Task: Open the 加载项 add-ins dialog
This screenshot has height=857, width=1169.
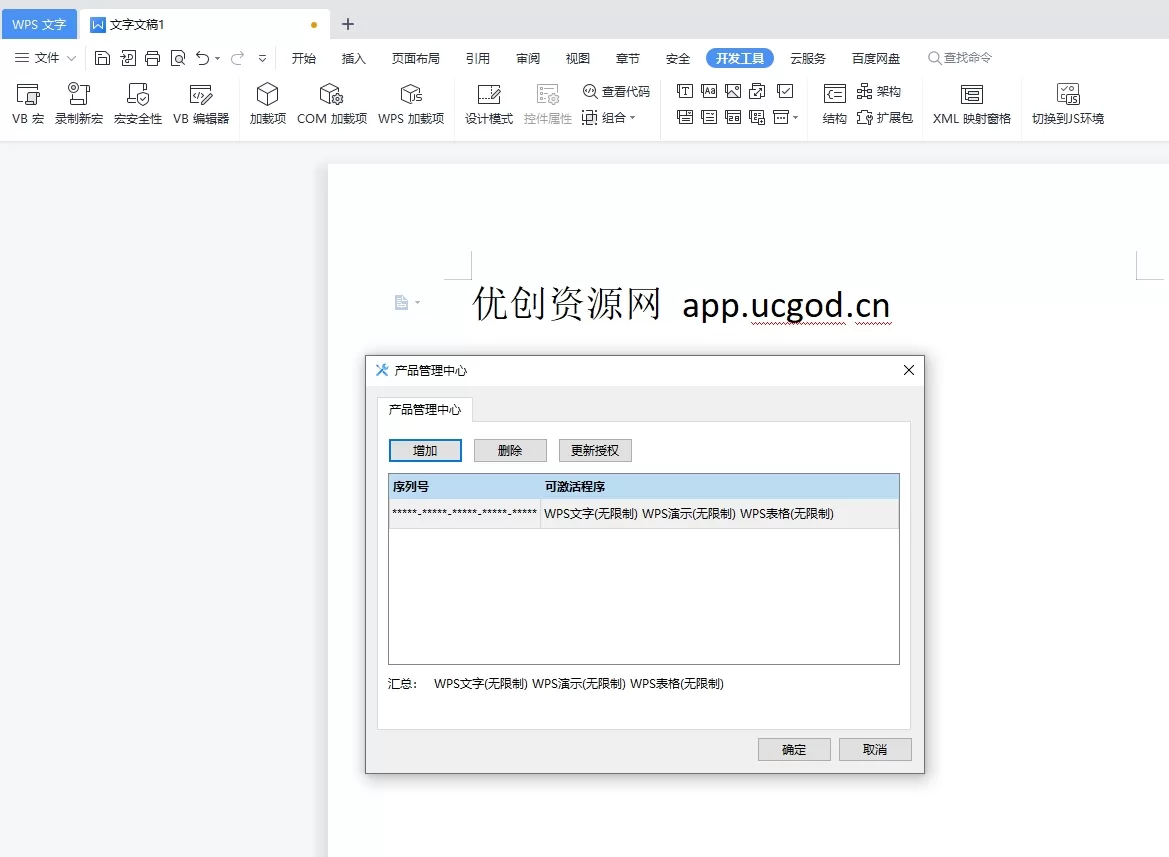Action: pos(268,103)
